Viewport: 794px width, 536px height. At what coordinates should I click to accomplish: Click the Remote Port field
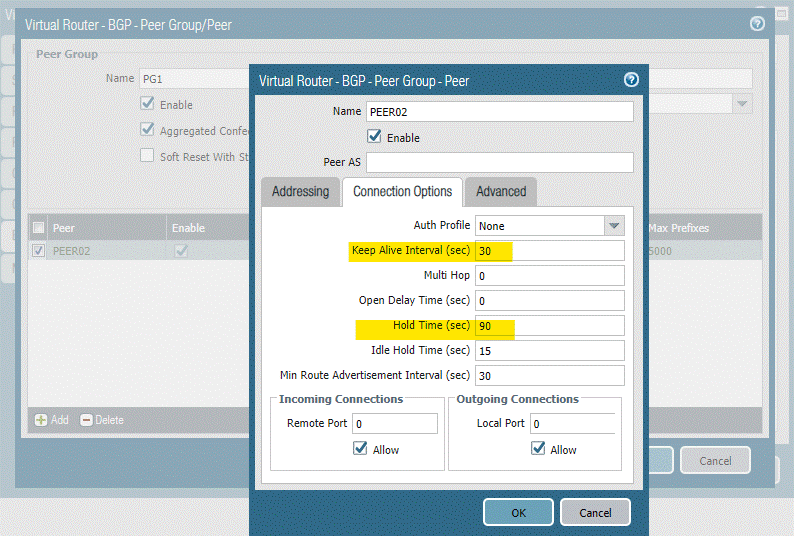click(x=395, y=424)
